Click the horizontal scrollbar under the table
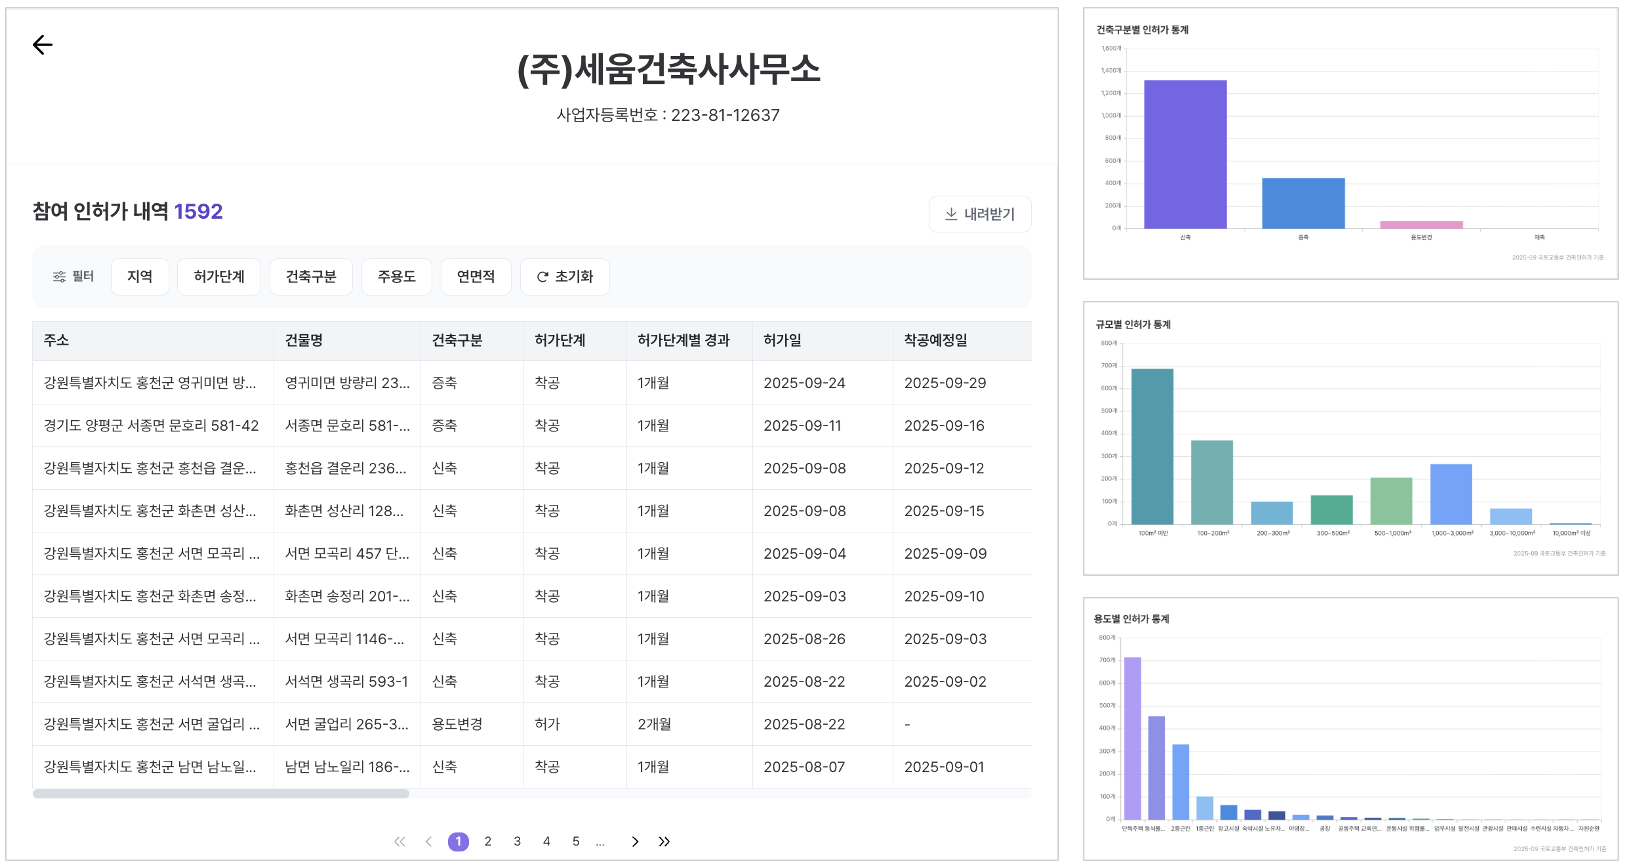1626x868 pixels. coord(221,794)
